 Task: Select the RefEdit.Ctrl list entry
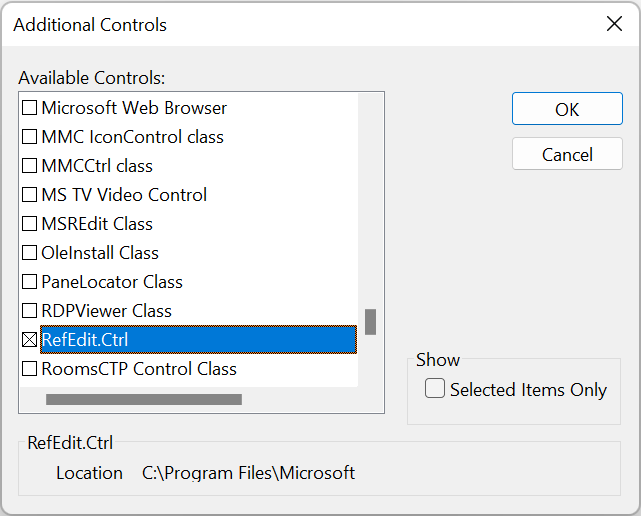[198, 340]
